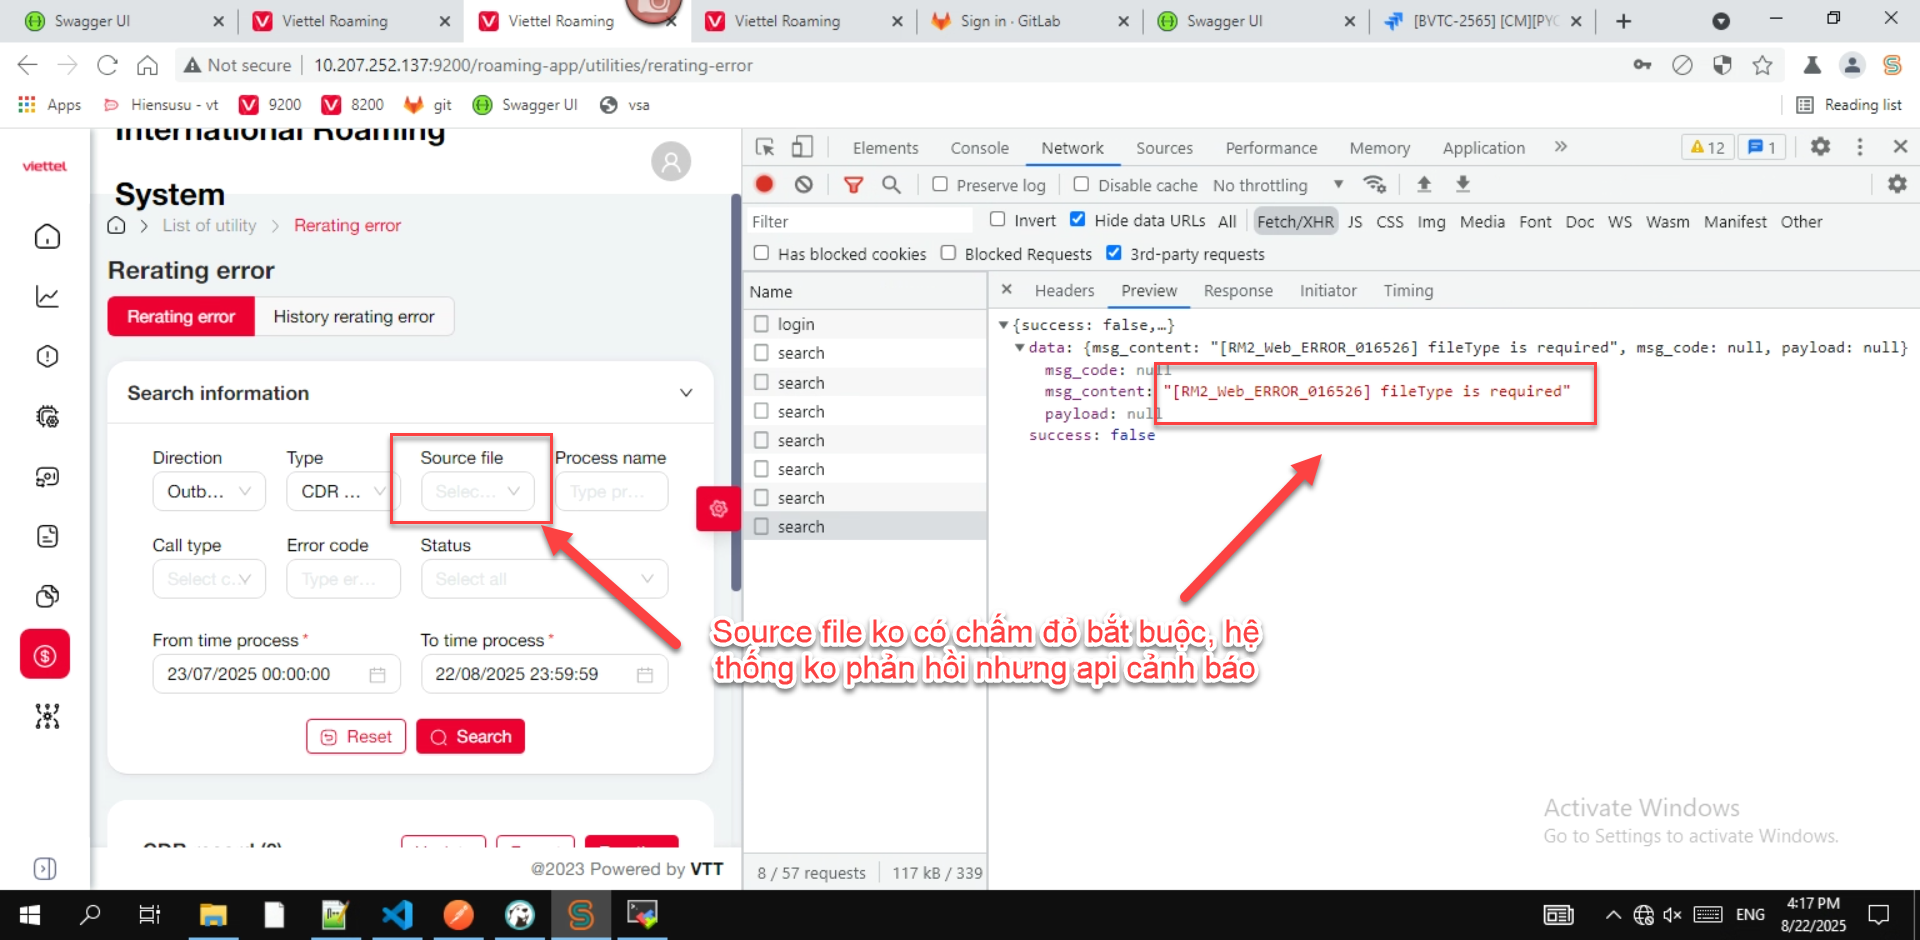Screen dimensions: 1920x940
Task: Open the home icon in left sidebar
Action: pos(47,237)
